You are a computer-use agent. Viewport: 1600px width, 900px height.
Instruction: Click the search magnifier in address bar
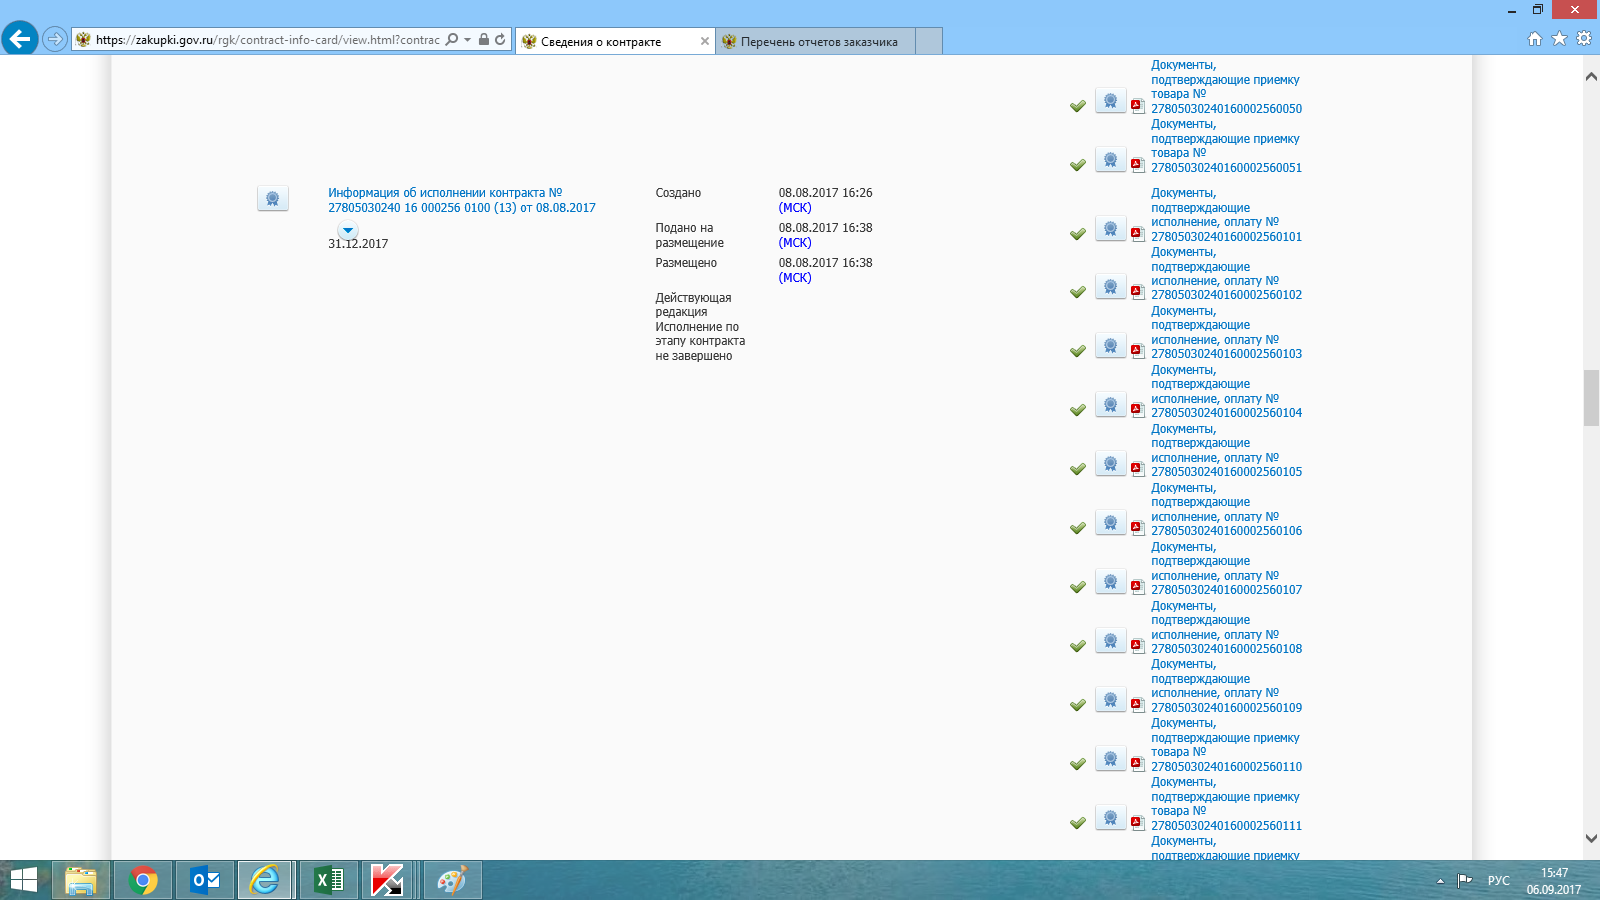point(452,40)
